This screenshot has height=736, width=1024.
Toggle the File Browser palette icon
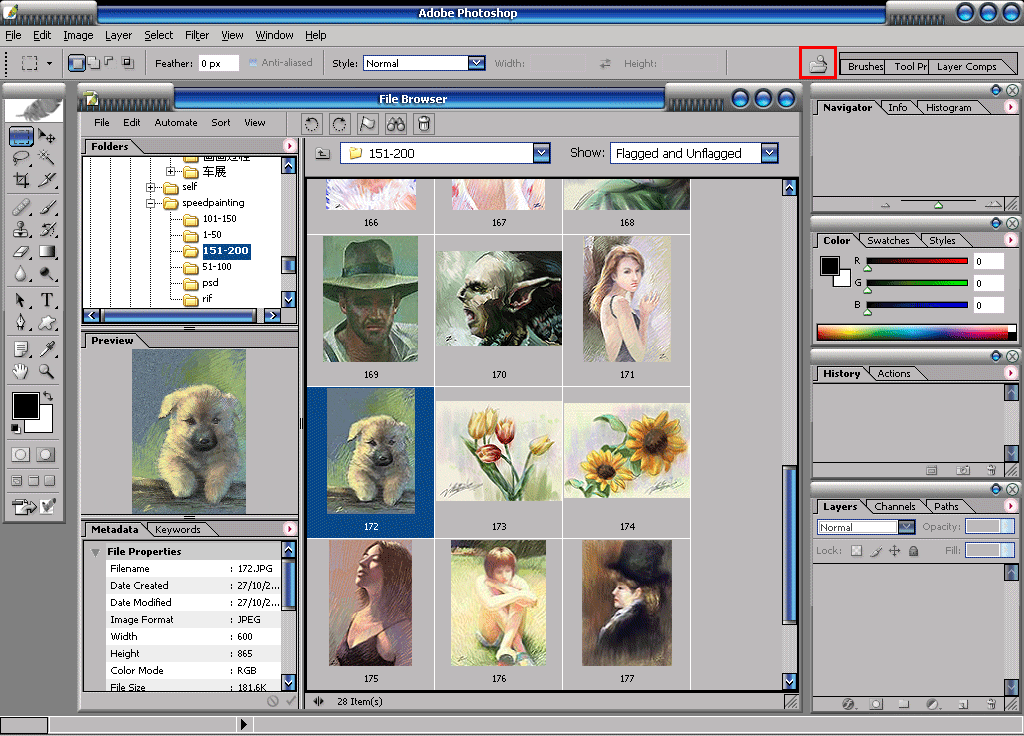tap(818, 63)
